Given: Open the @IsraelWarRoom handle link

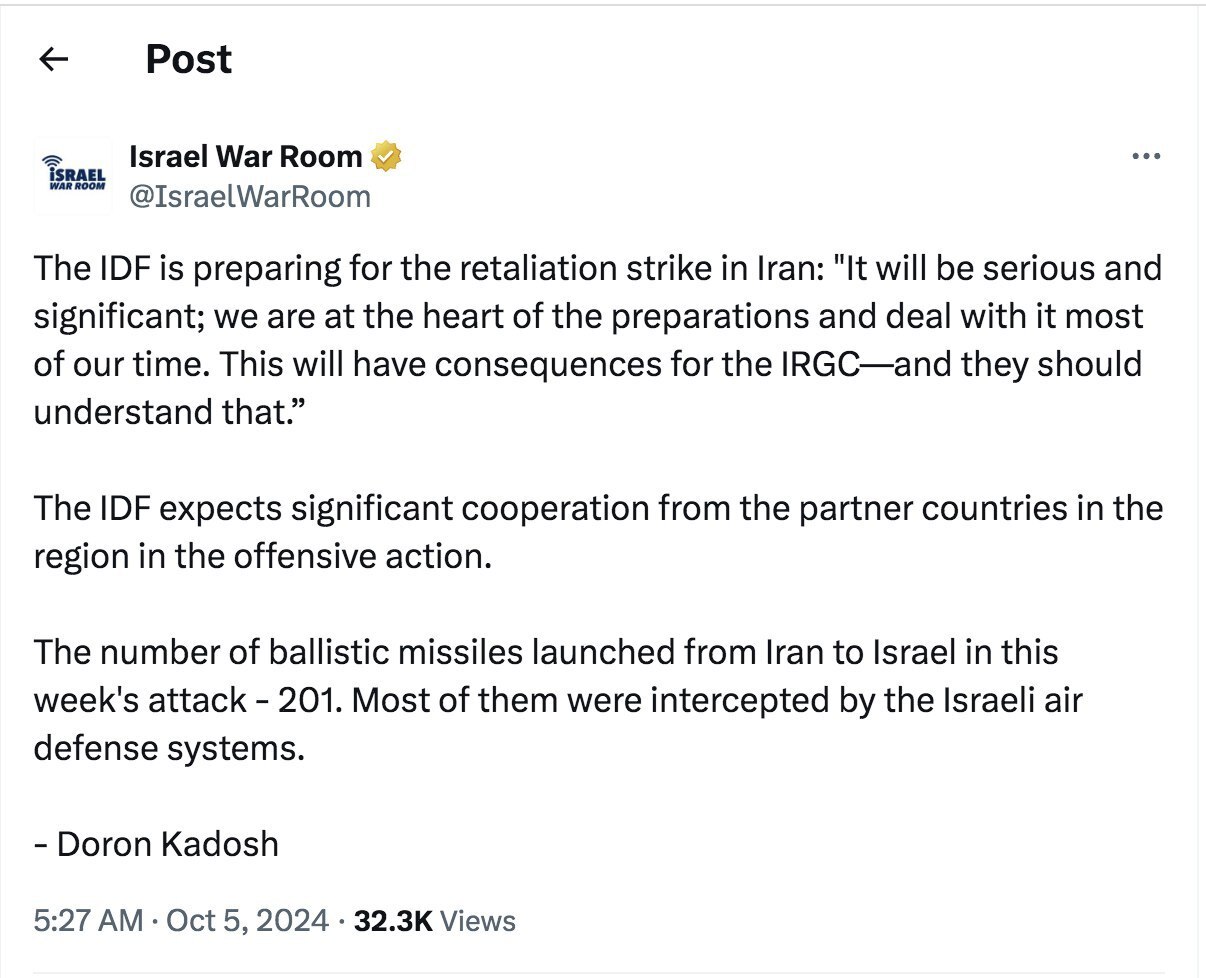Looking at the screenshot, I should tap(250, 196).
